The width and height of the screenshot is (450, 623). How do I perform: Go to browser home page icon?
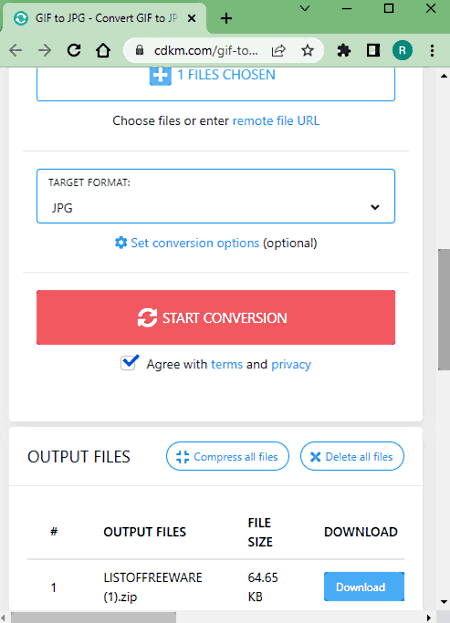pos(103,50)
